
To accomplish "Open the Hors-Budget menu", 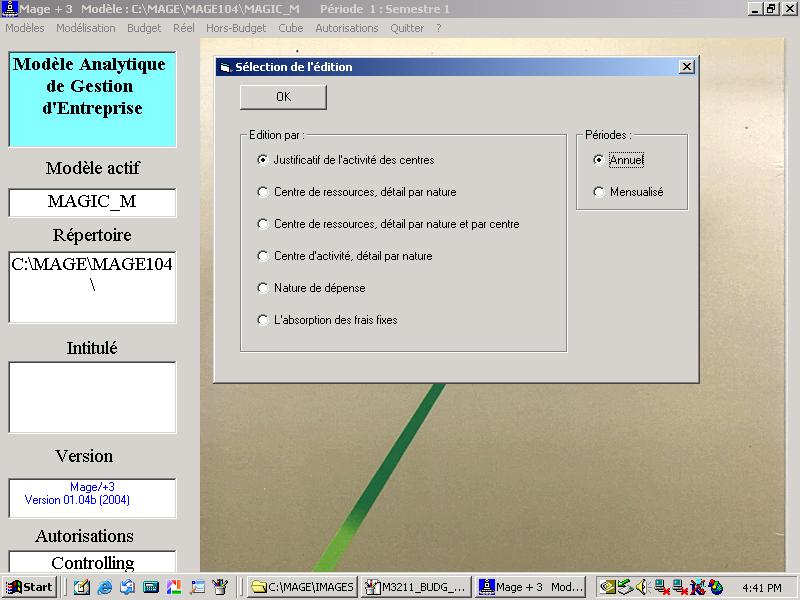I will point(236,28).
